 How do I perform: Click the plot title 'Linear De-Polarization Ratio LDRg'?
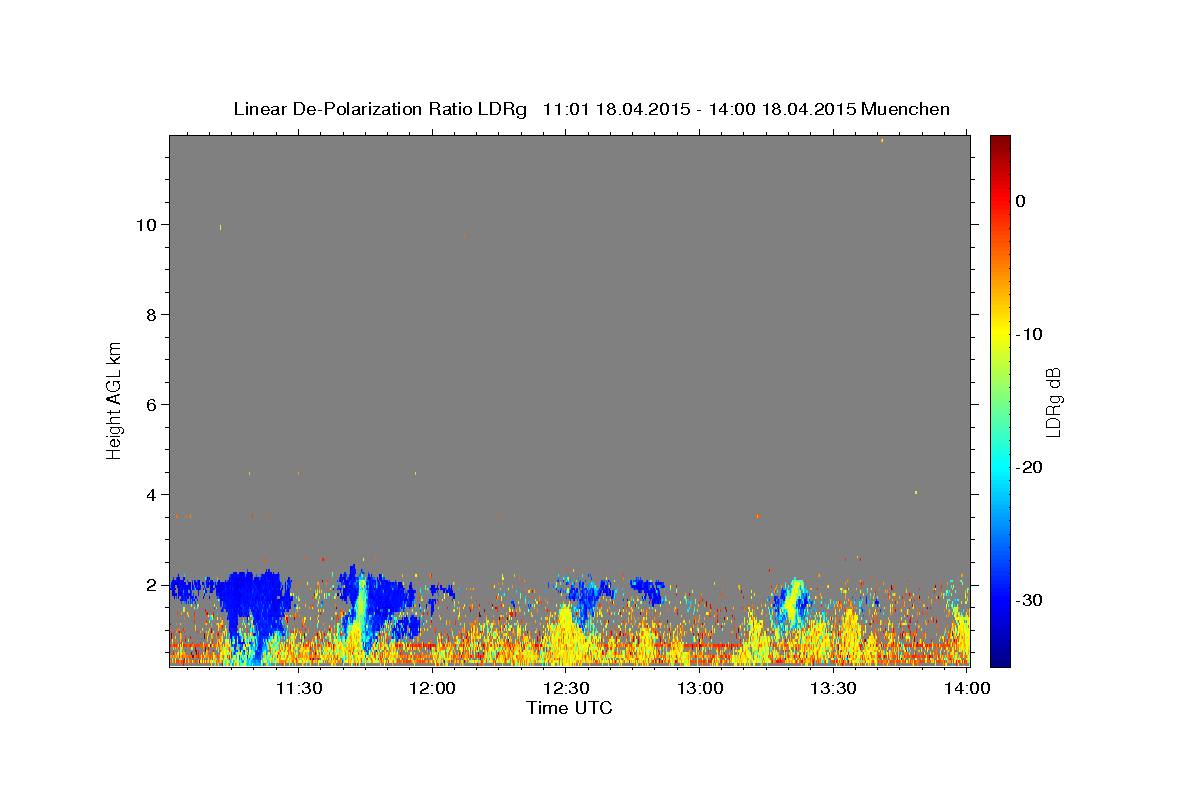pos(380,109)
